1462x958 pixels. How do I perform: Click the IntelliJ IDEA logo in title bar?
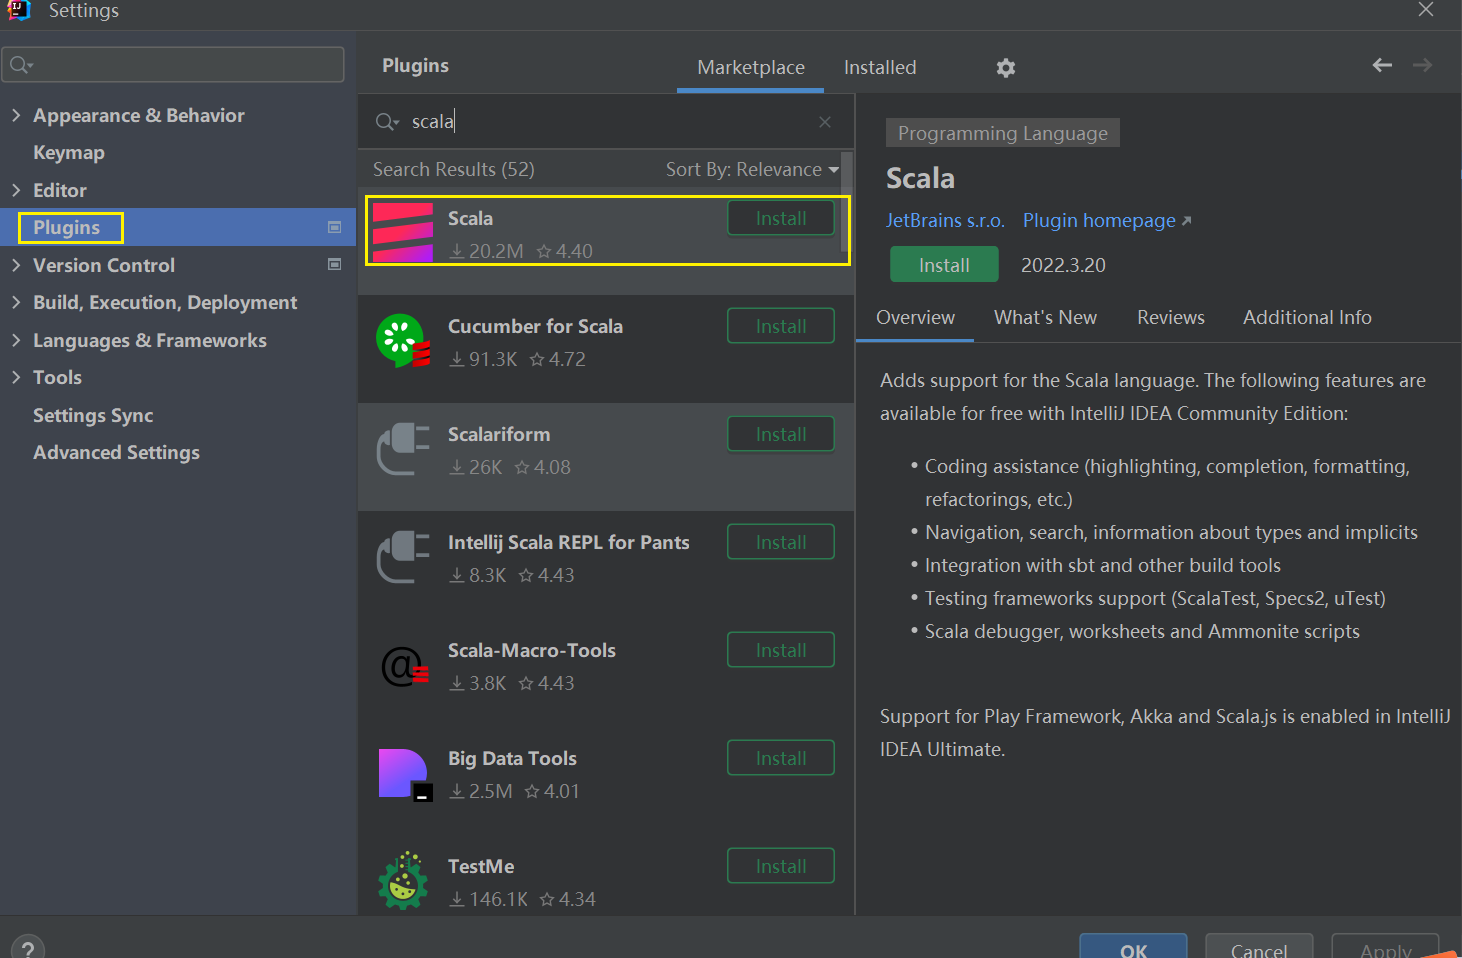[x=19, y=10]
